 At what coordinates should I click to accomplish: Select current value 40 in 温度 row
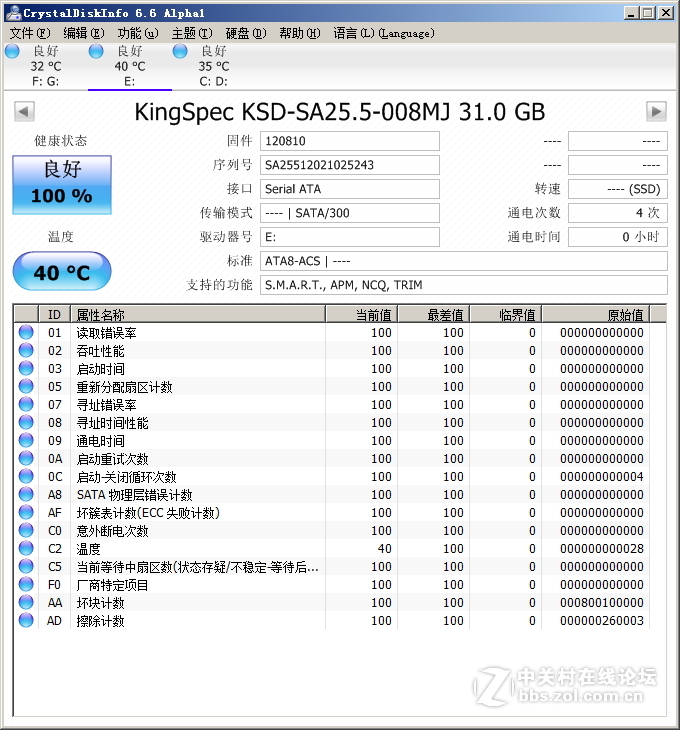click(x=384, y=549)
